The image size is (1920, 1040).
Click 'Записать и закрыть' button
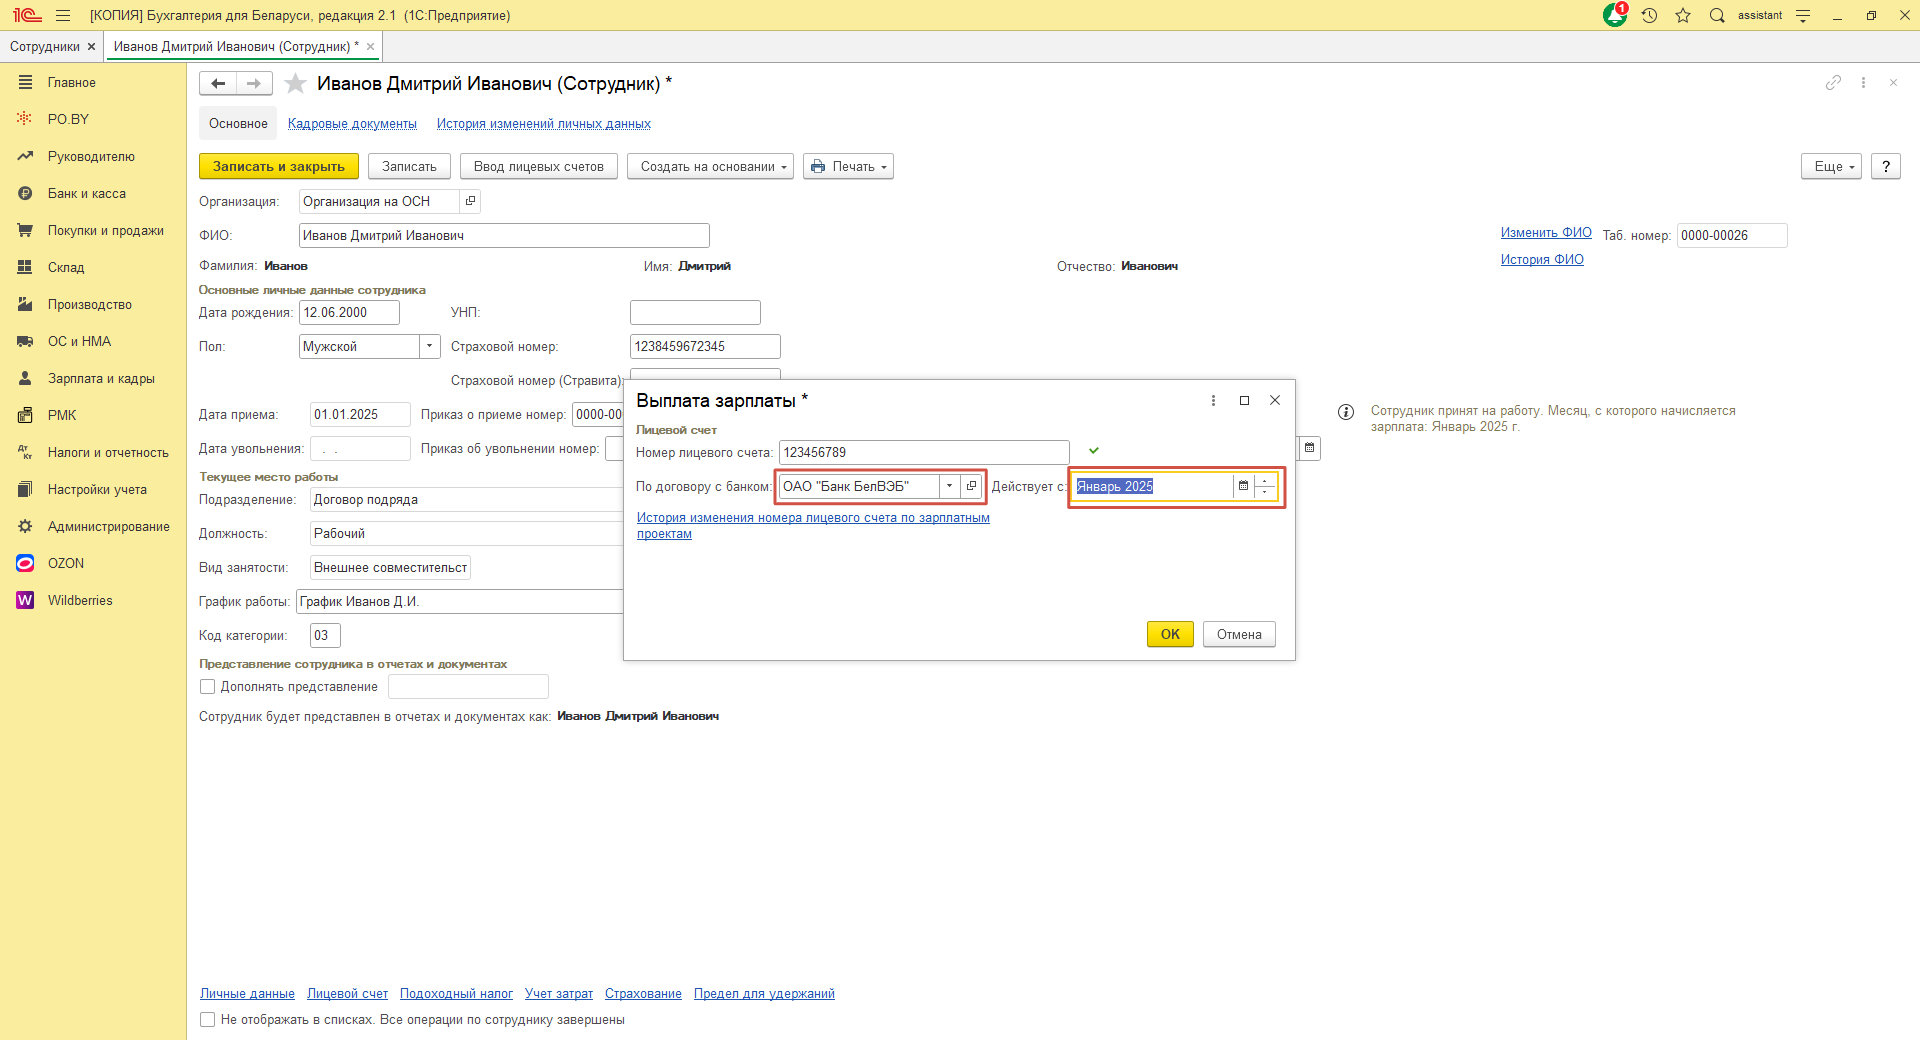coord(278,167)
